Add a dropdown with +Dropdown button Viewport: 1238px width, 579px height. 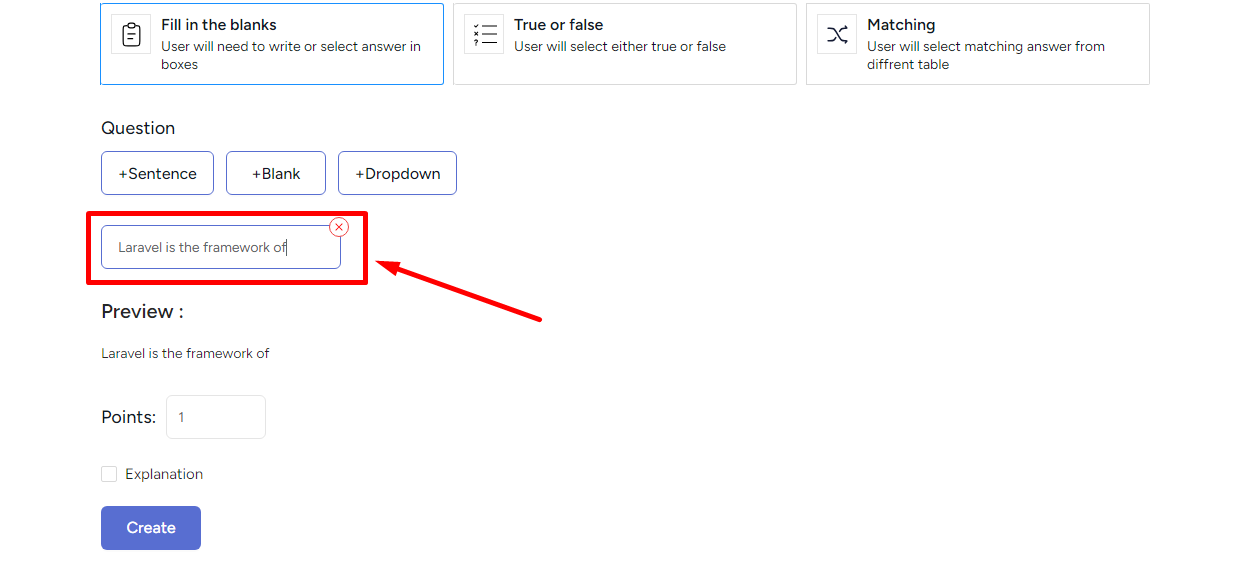pos(397,173)
